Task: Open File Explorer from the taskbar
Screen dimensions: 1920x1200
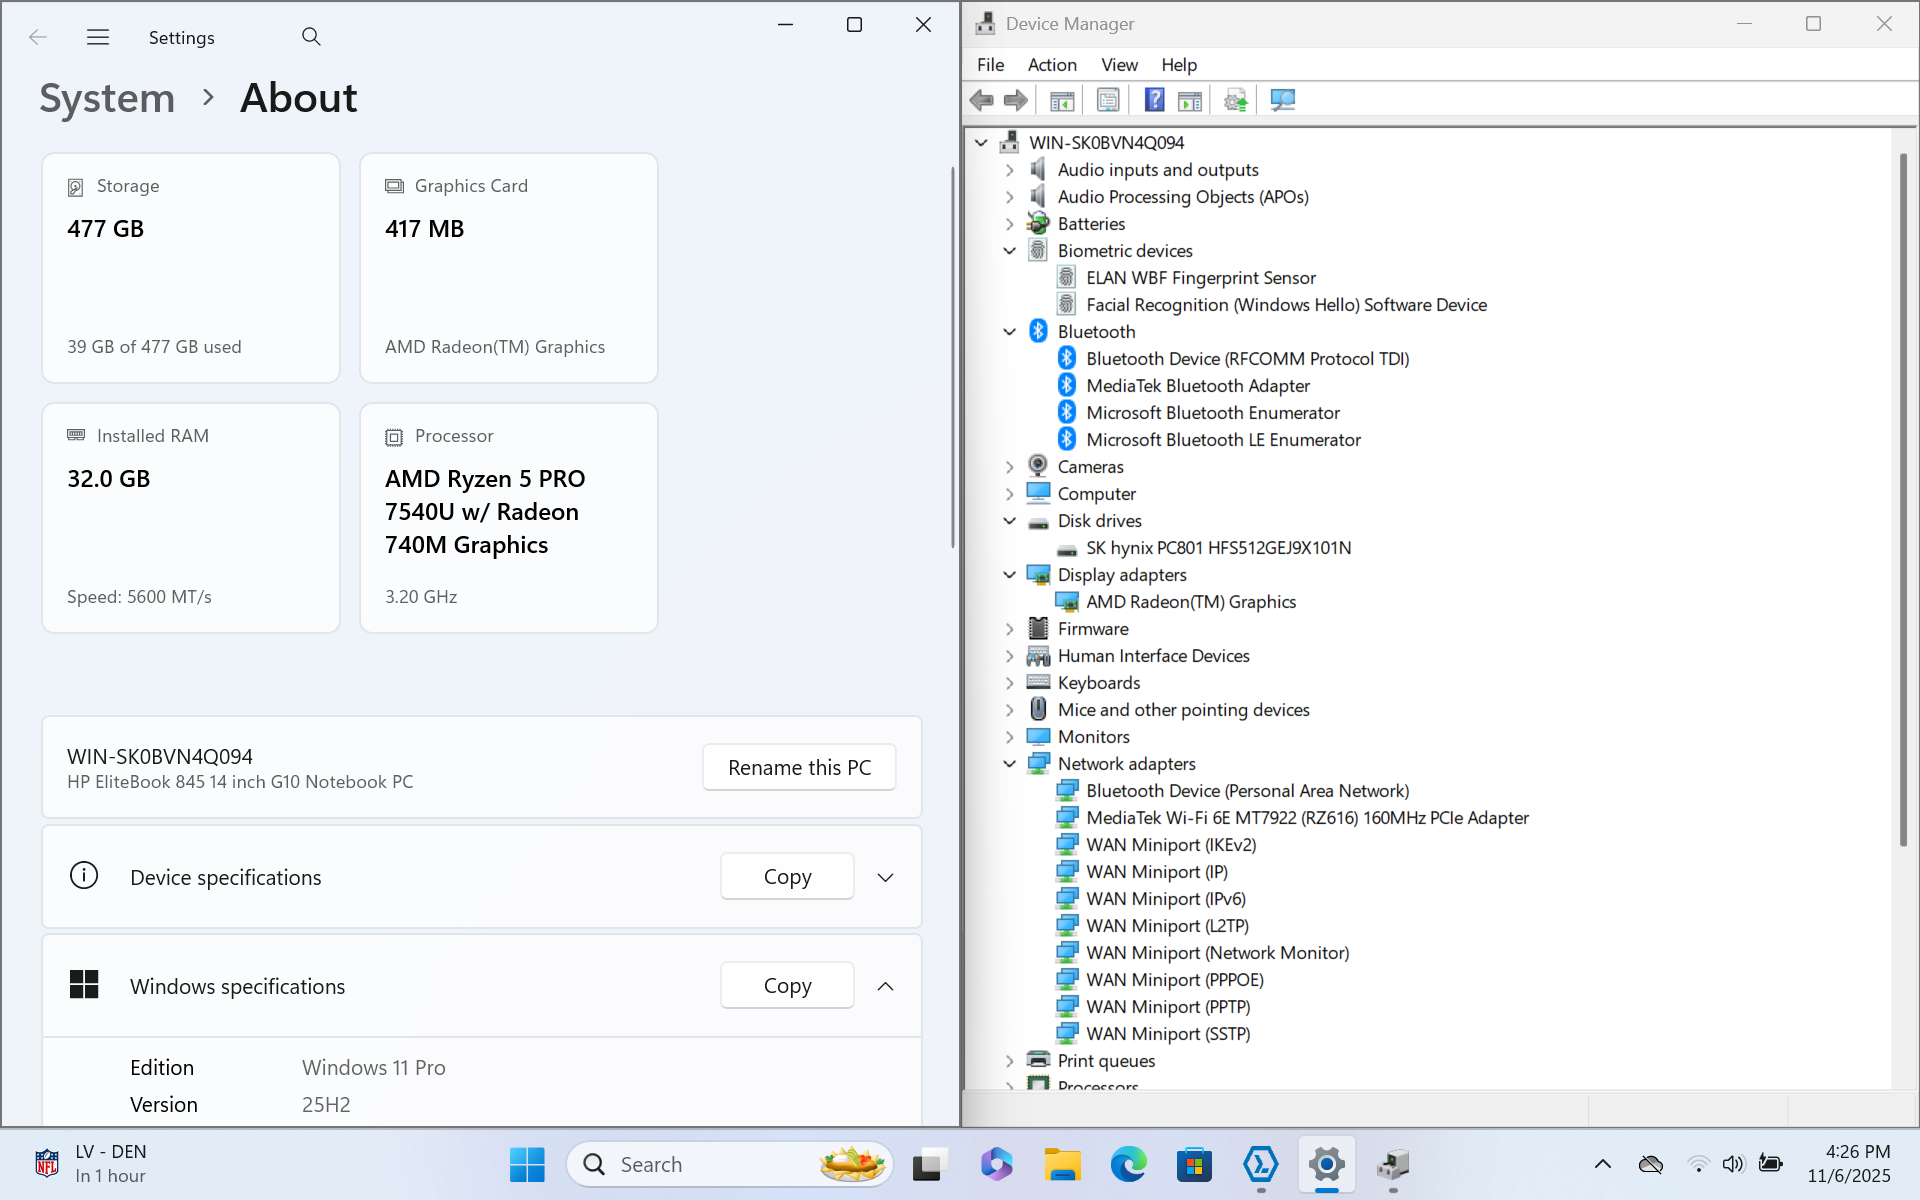Action: (1062, 1164)
